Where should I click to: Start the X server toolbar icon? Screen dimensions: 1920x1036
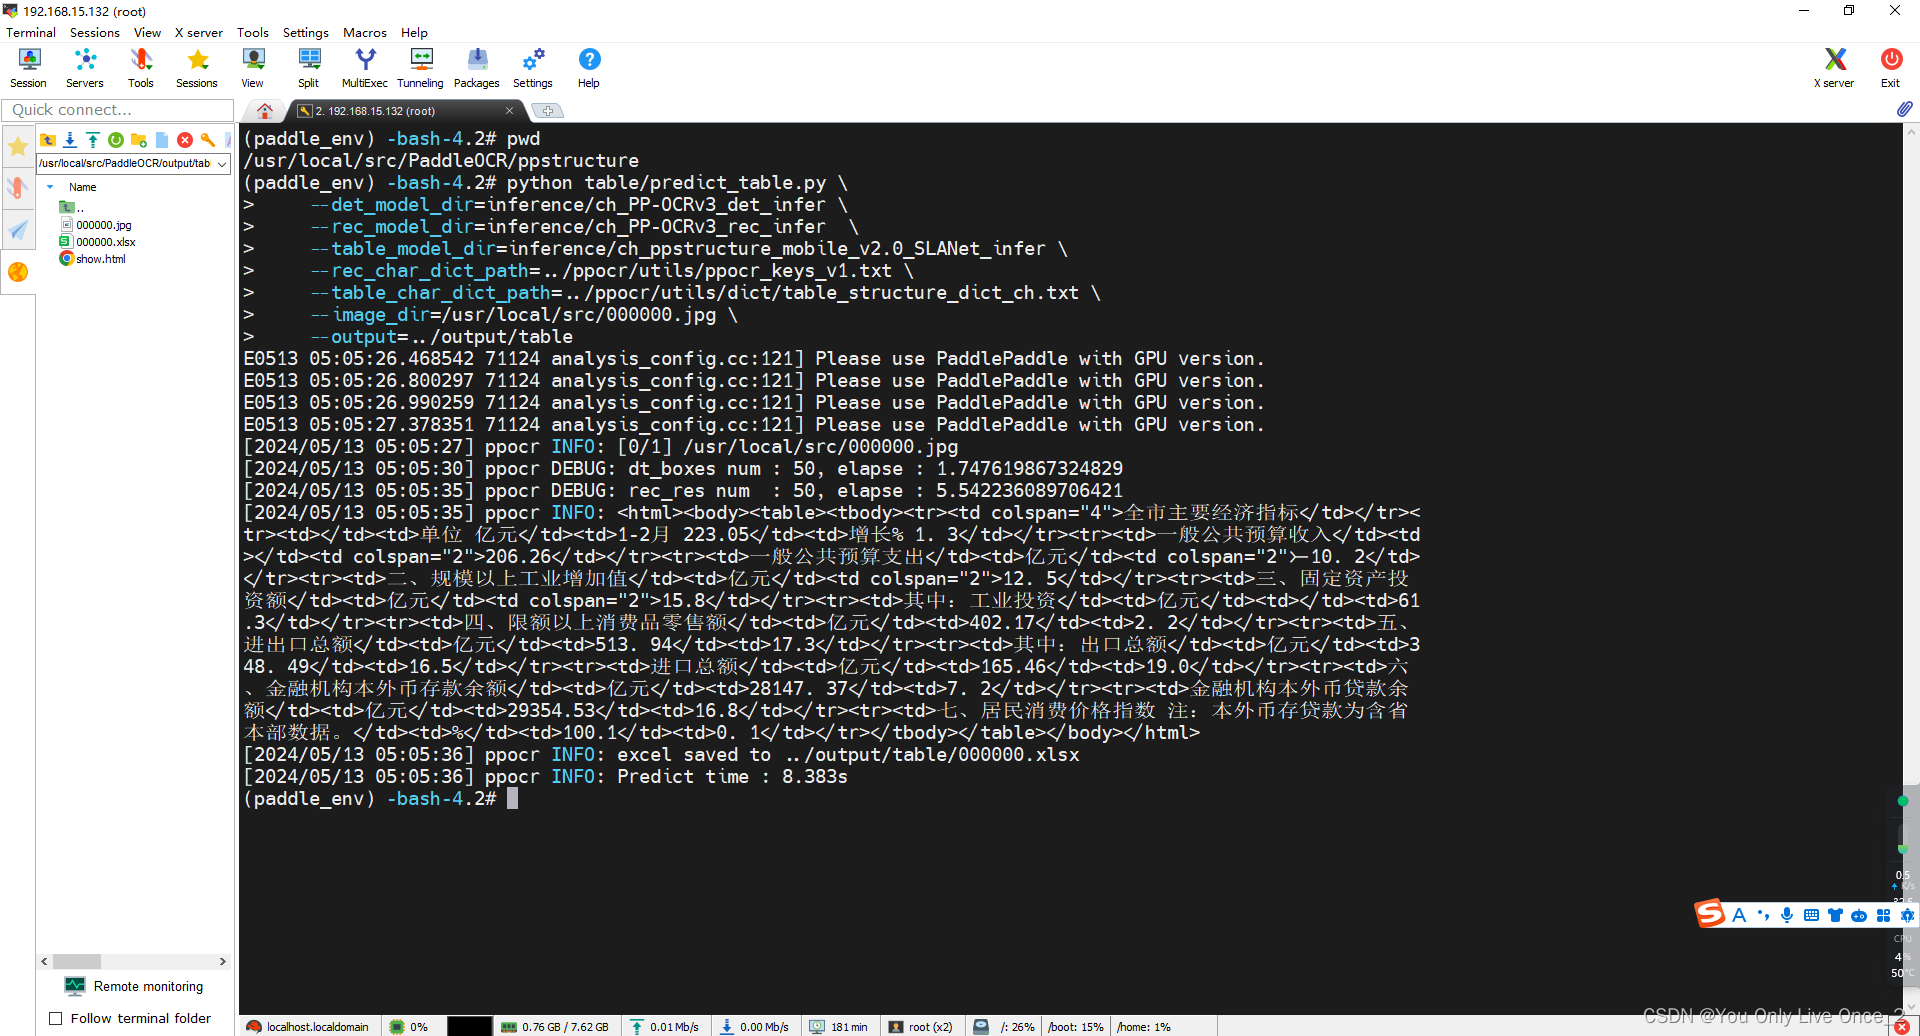click(1834, 68)
